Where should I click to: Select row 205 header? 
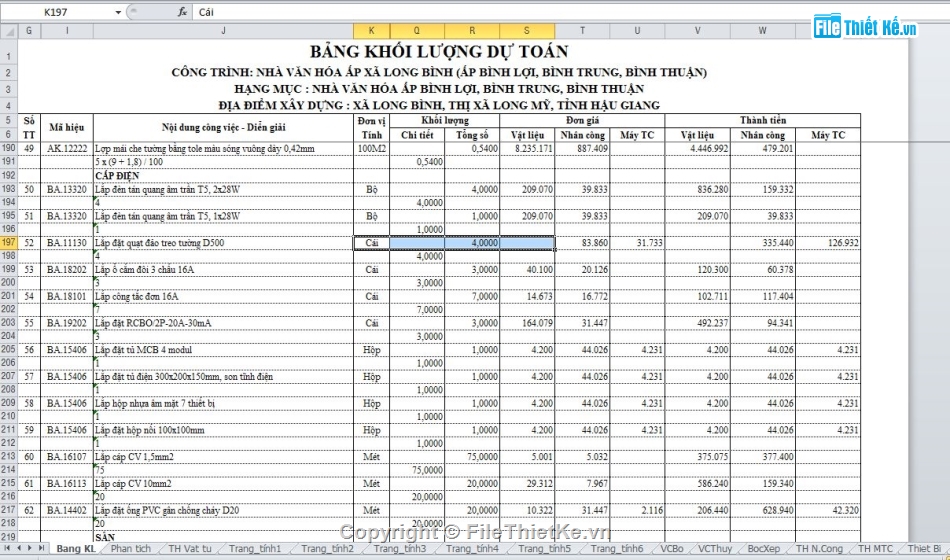tap(9, 350)
